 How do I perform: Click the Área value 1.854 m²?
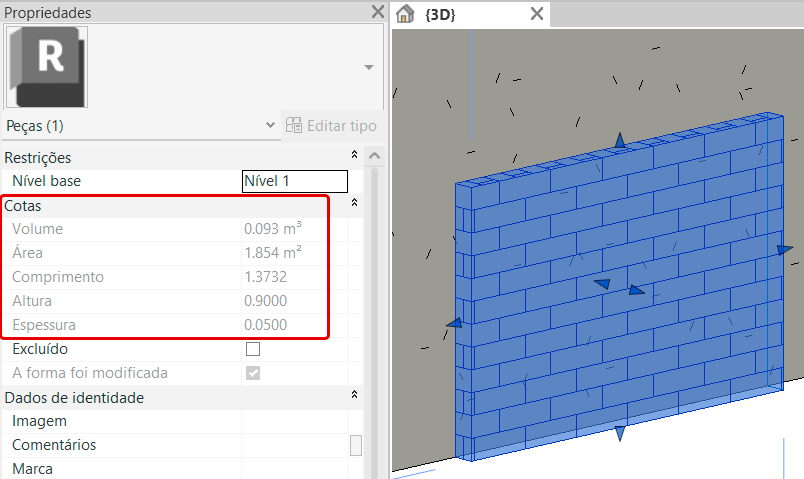[273, 253]
